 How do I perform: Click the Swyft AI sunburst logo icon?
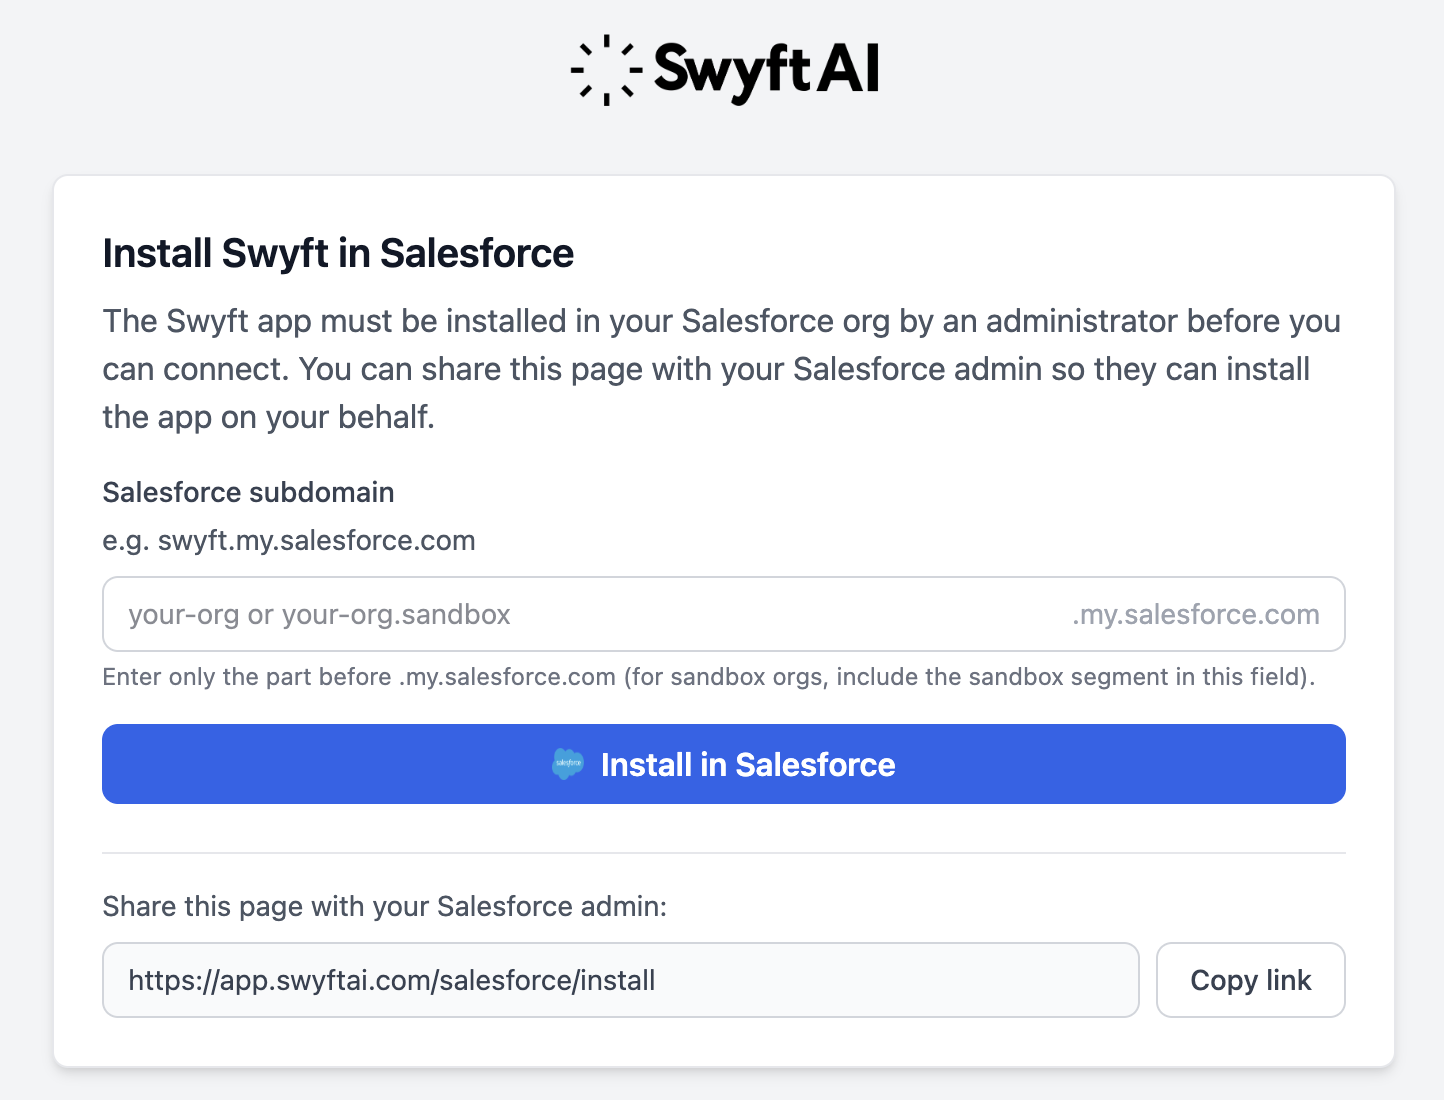point(606,70)
